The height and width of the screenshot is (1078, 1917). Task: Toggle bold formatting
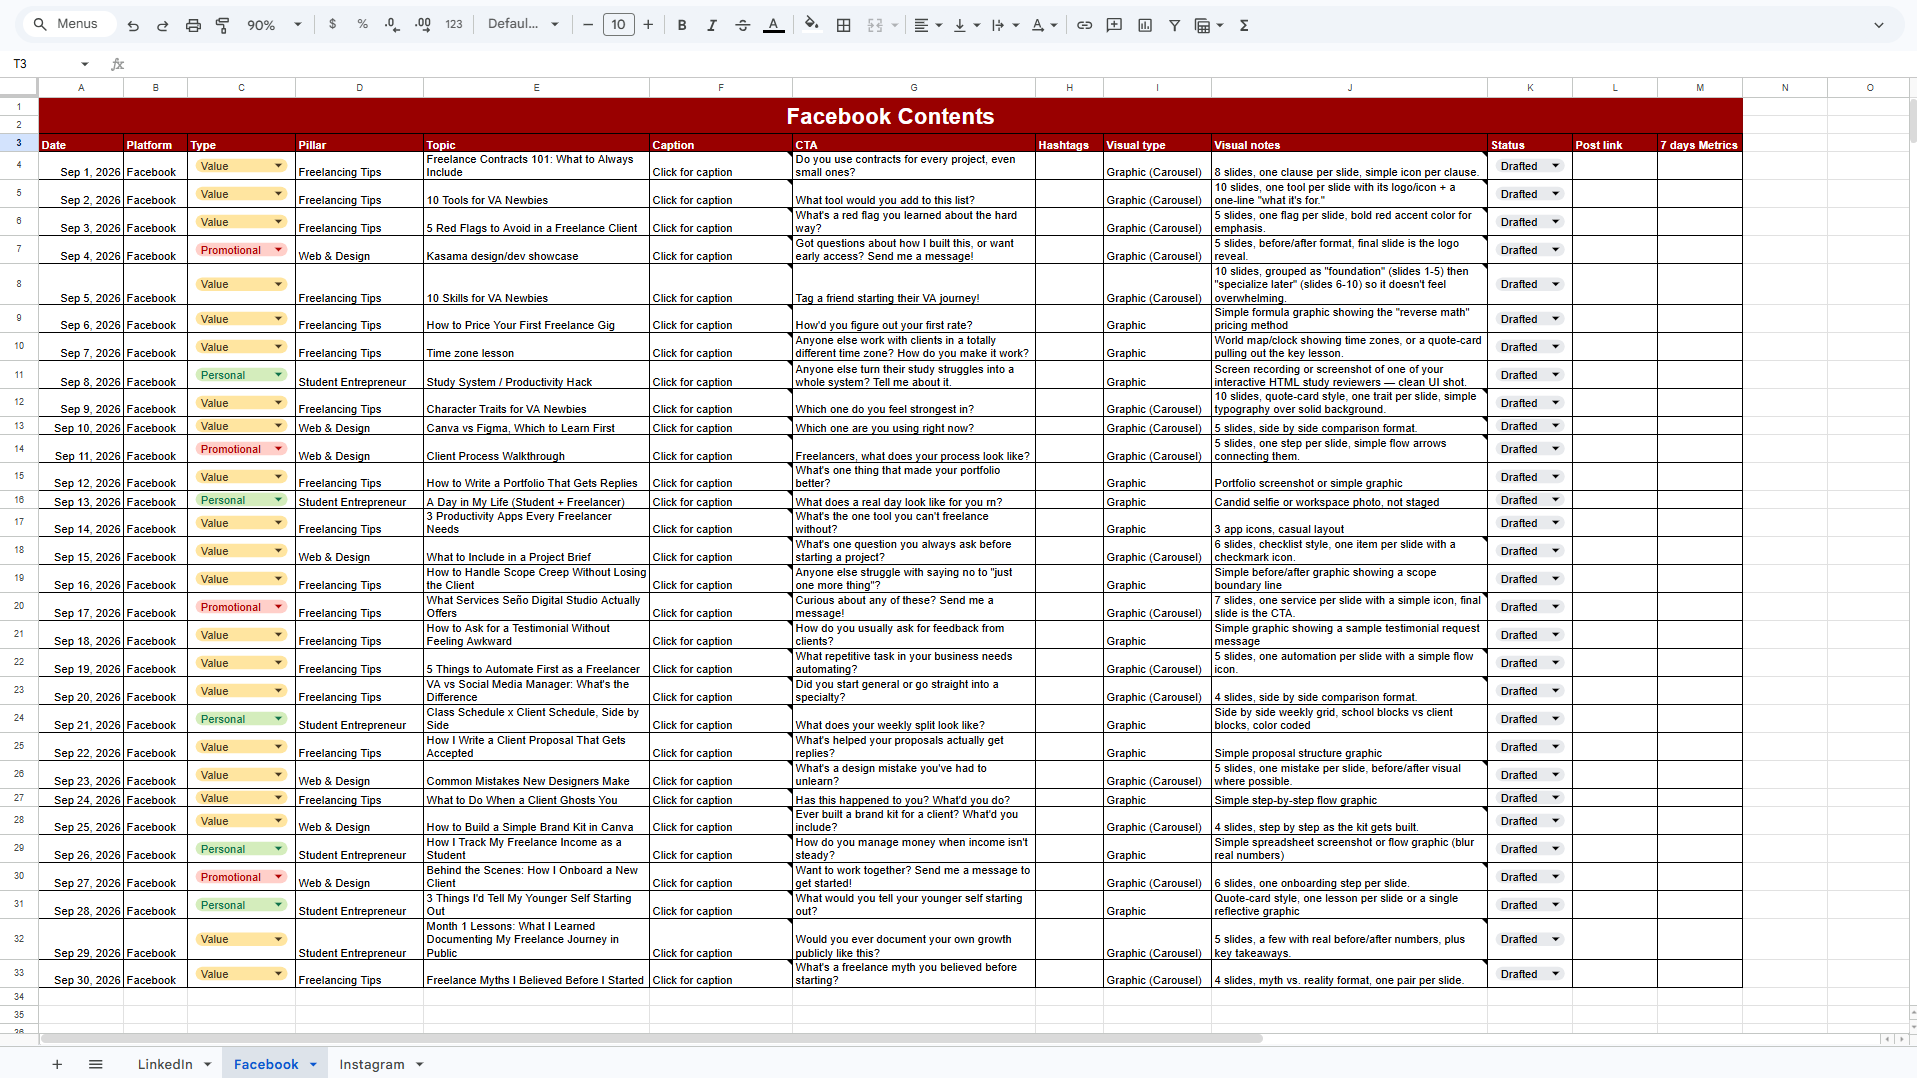(x=682, y=25)
